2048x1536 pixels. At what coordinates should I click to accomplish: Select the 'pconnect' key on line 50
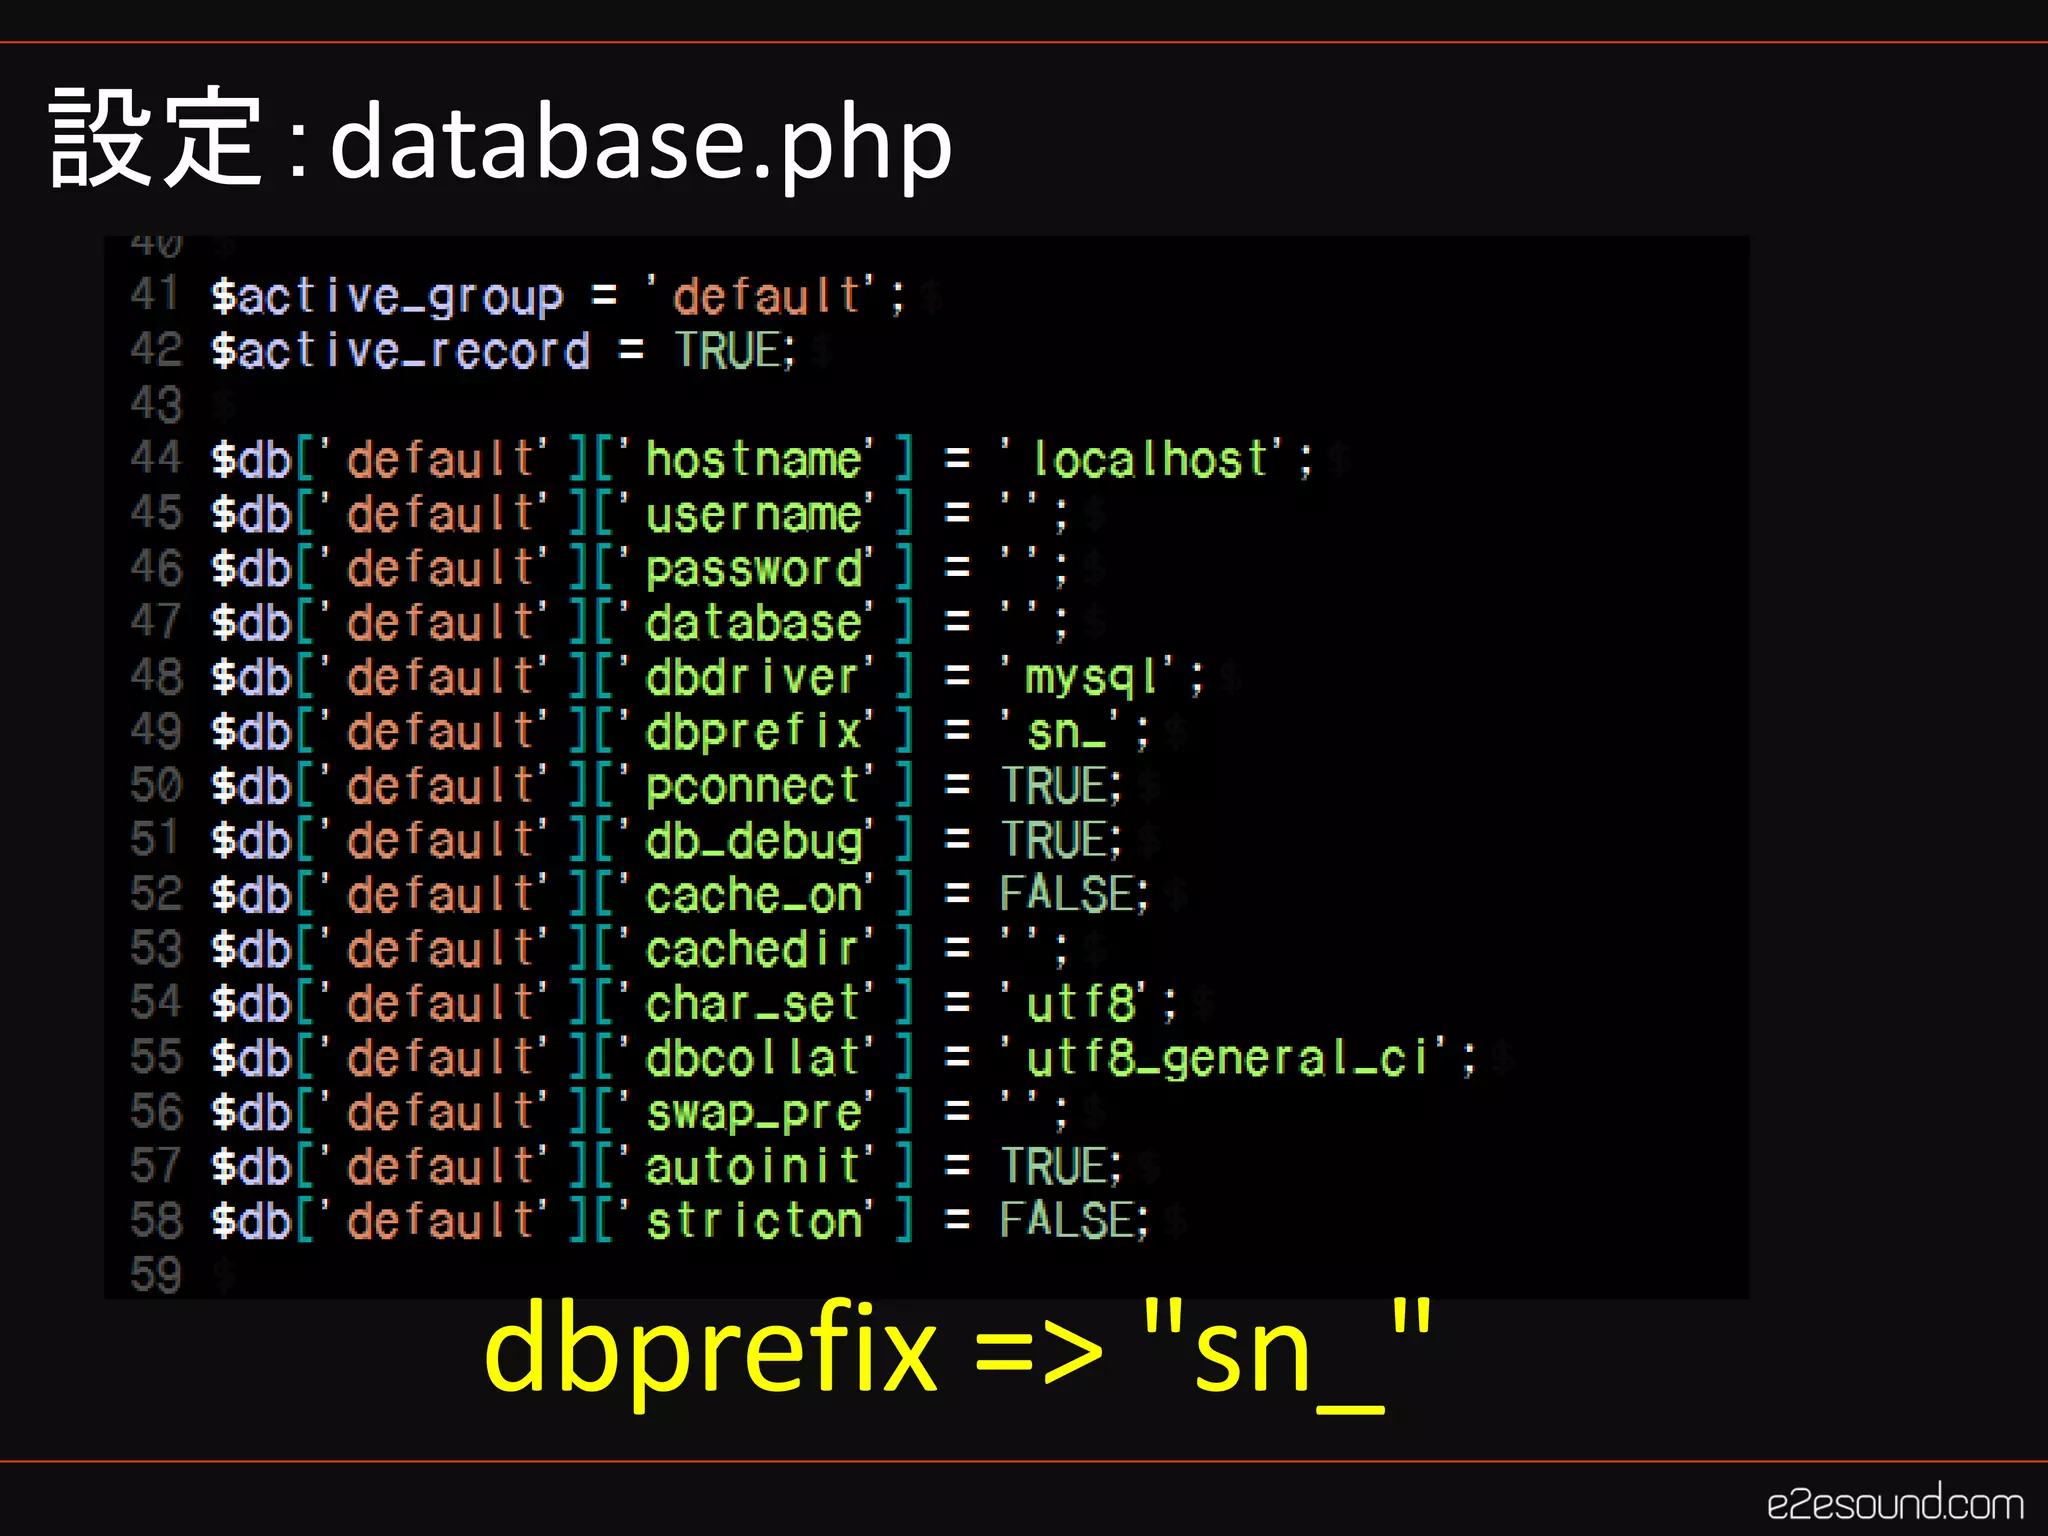pyautogui.click(x=753, y=785)
